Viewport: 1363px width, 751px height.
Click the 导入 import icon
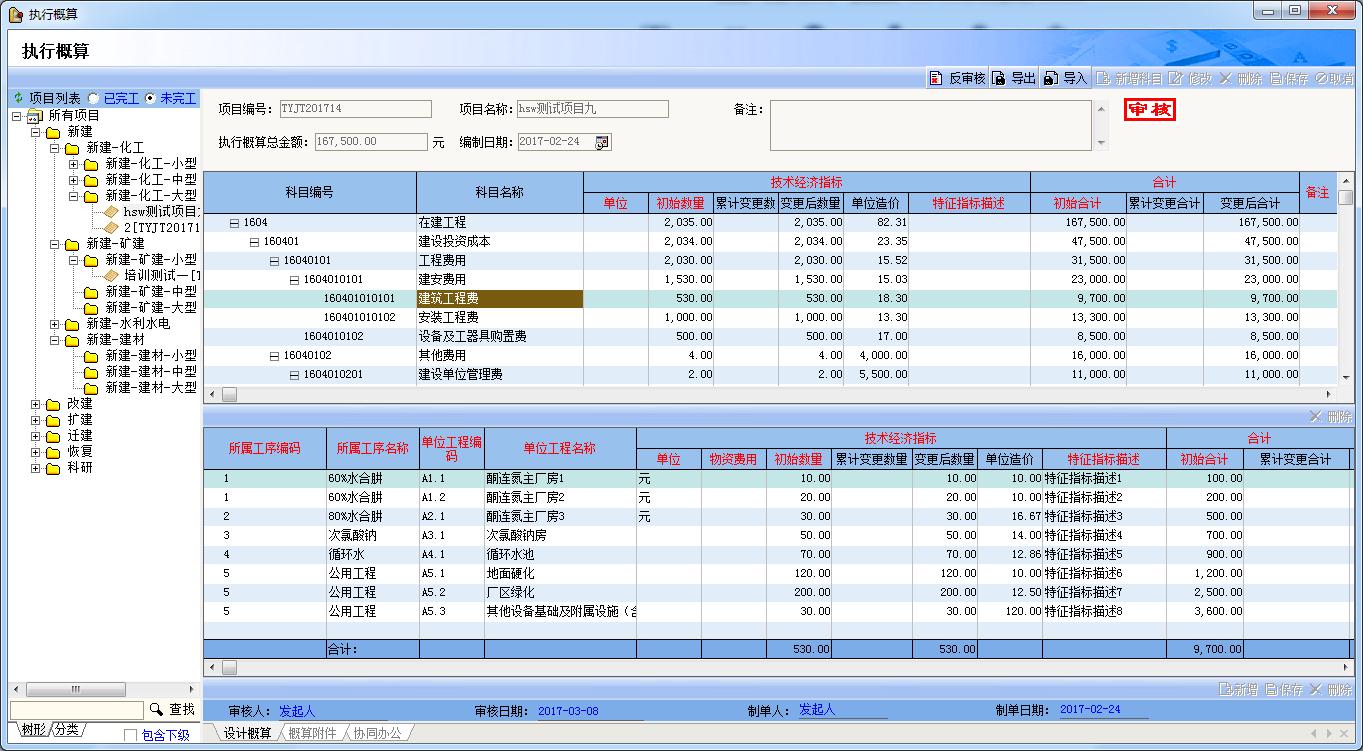click(x=1050, y=78)
